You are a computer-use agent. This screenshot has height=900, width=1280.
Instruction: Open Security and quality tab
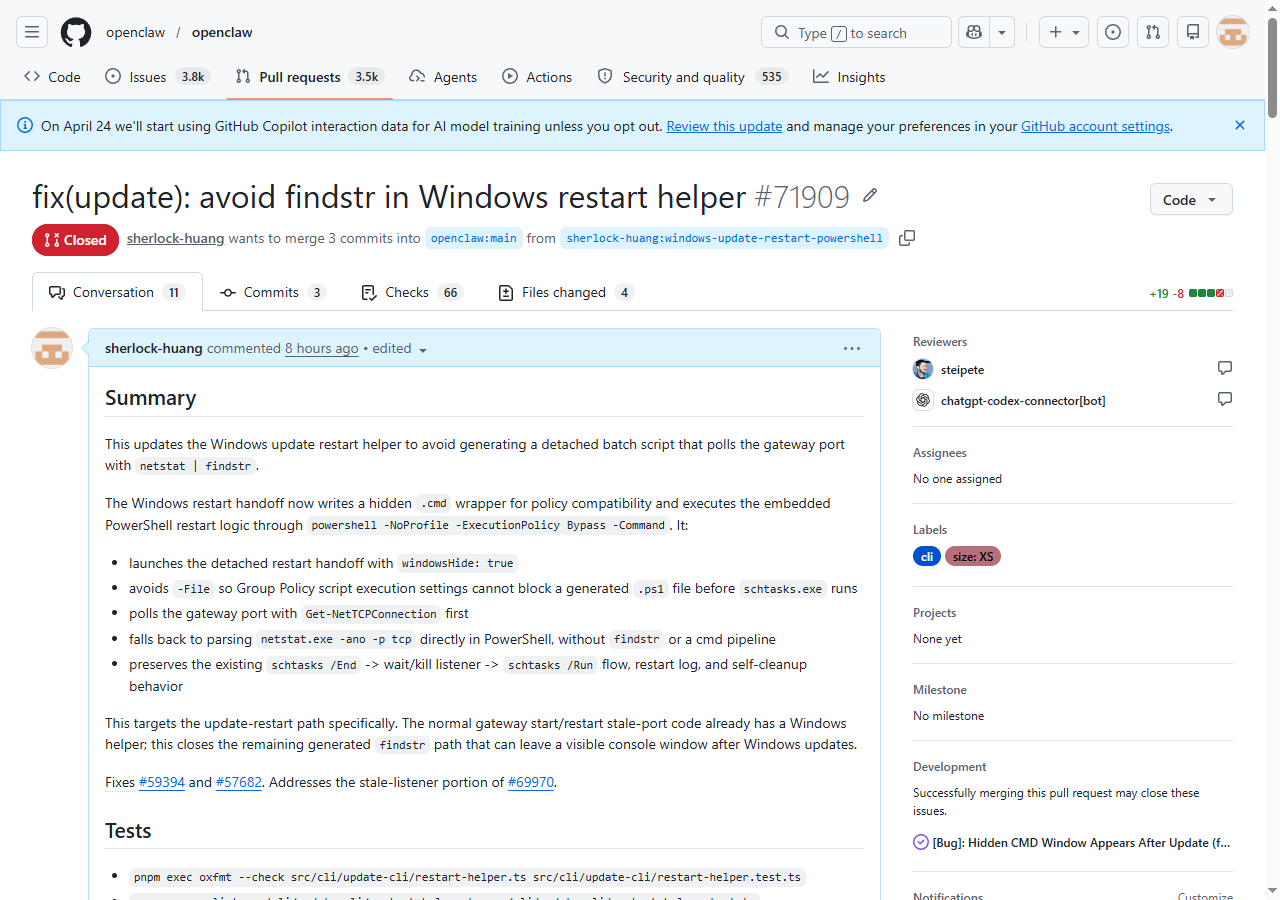point(692,77)
